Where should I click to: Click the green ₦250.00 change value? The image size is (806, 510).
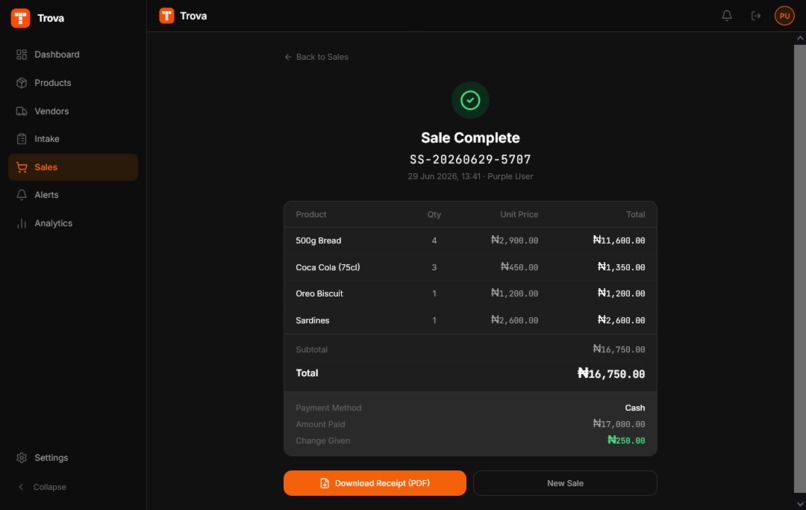pos(626,440)
